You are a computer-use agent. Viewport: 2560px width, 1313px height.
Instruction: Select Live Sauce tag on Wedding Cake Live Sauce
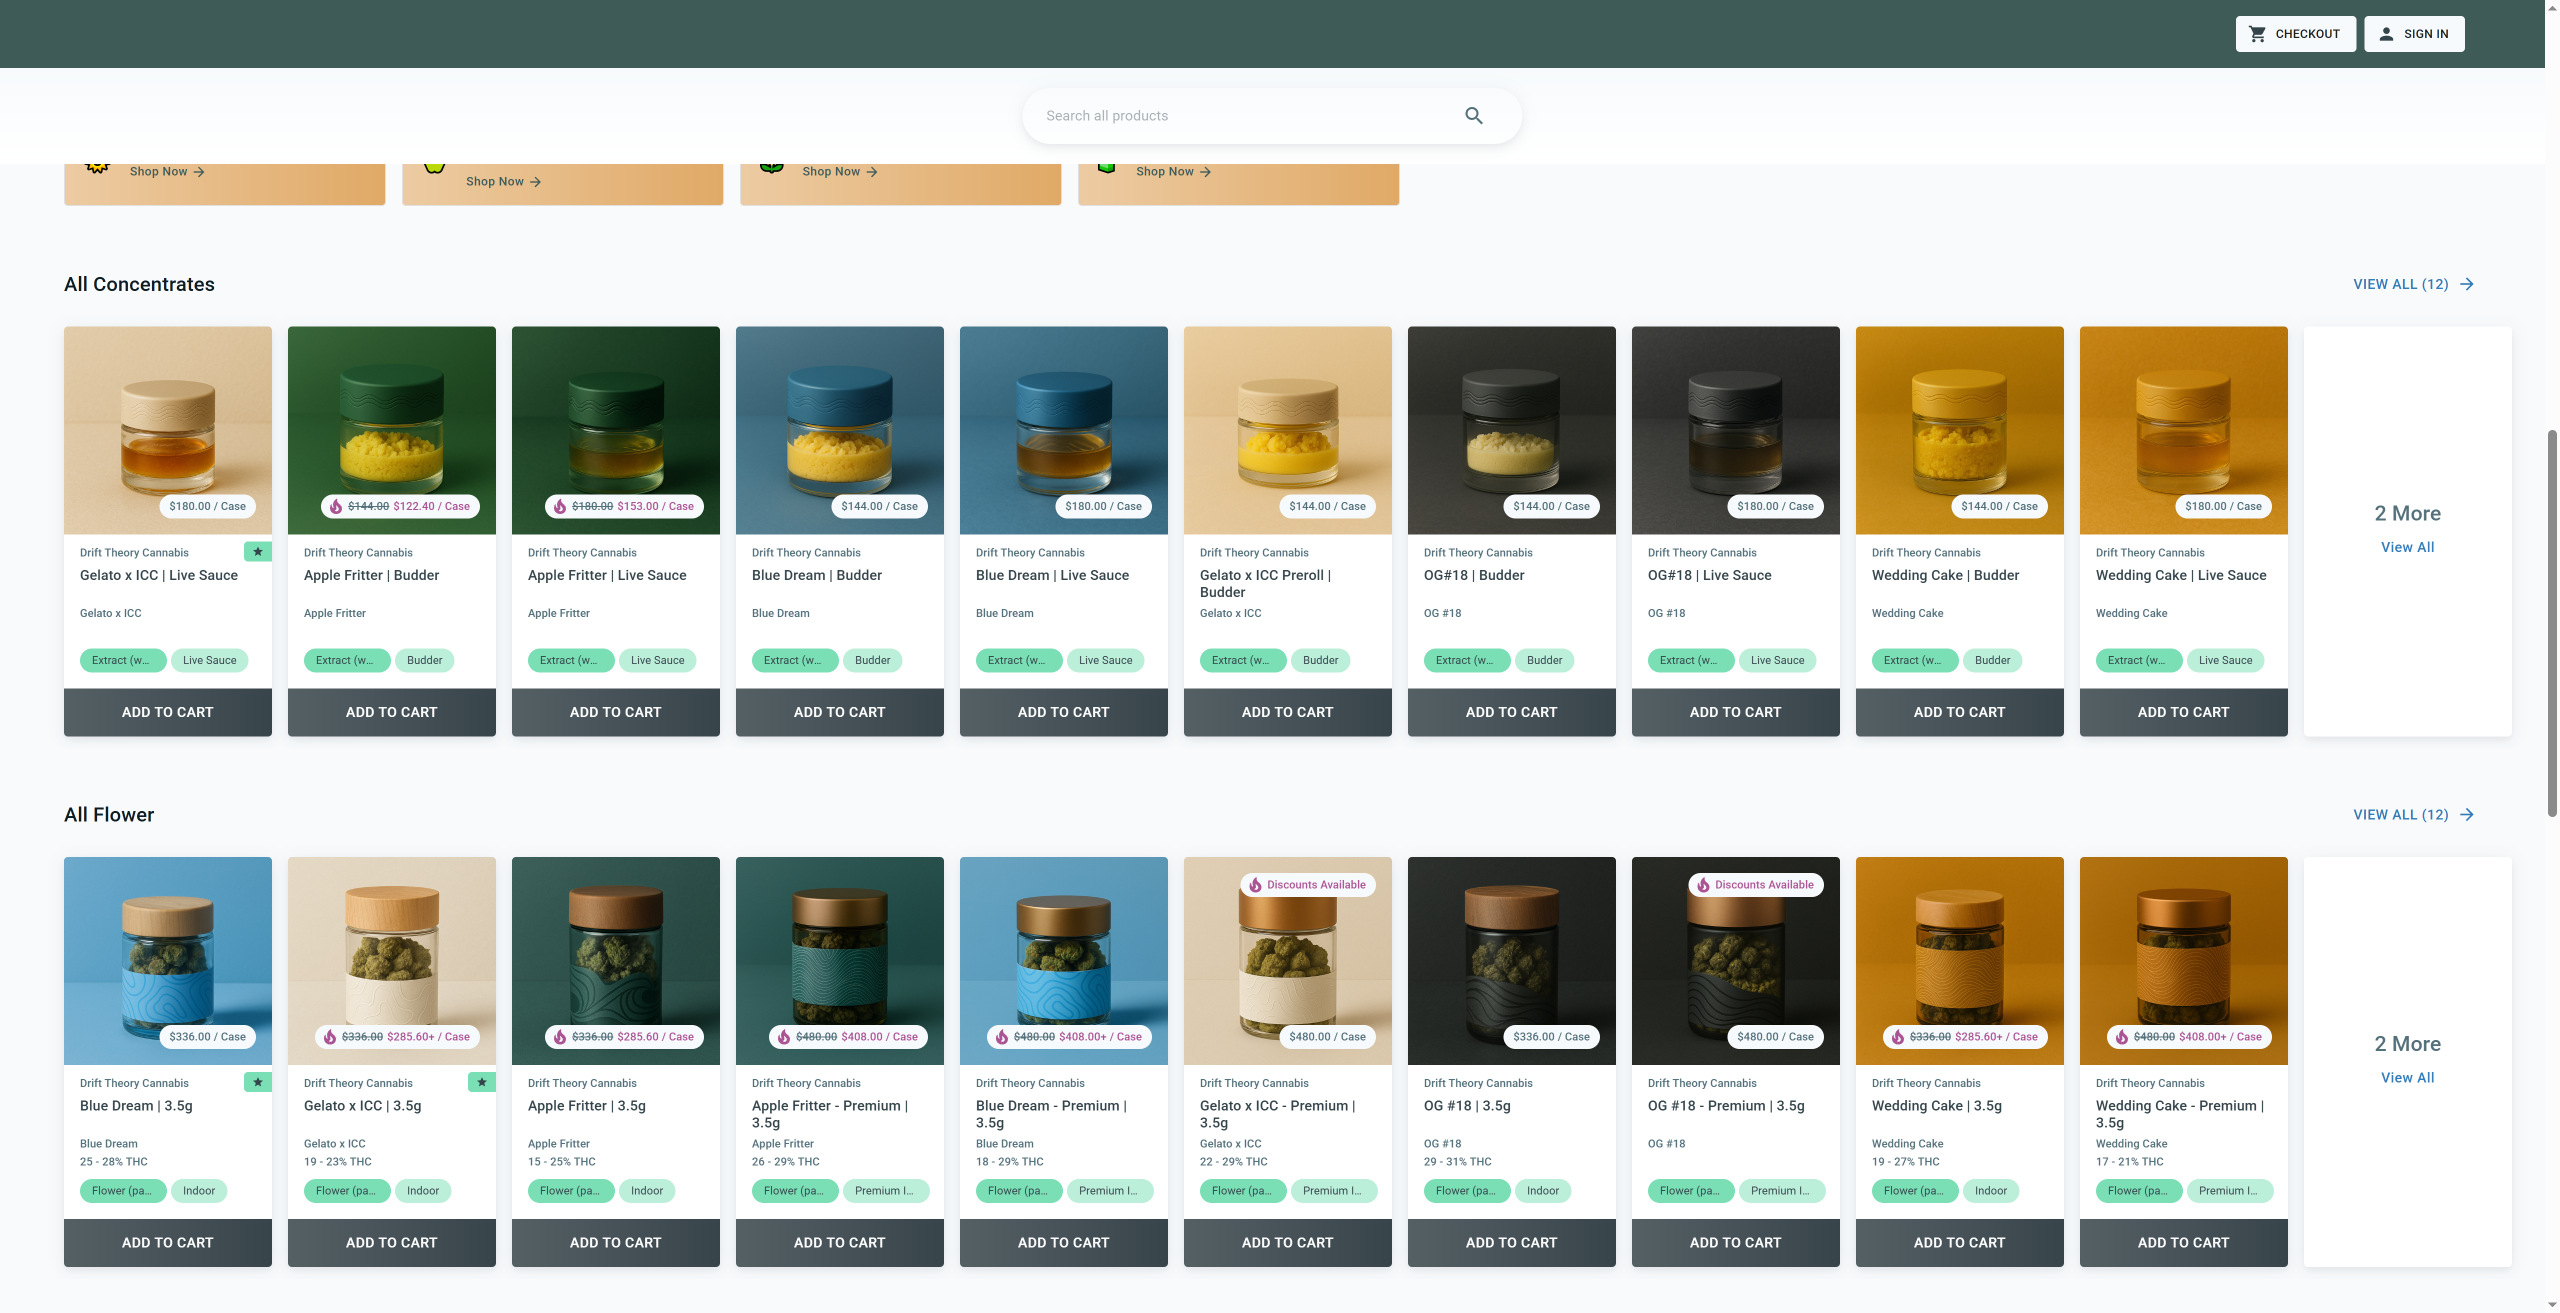click(2225, 661)
